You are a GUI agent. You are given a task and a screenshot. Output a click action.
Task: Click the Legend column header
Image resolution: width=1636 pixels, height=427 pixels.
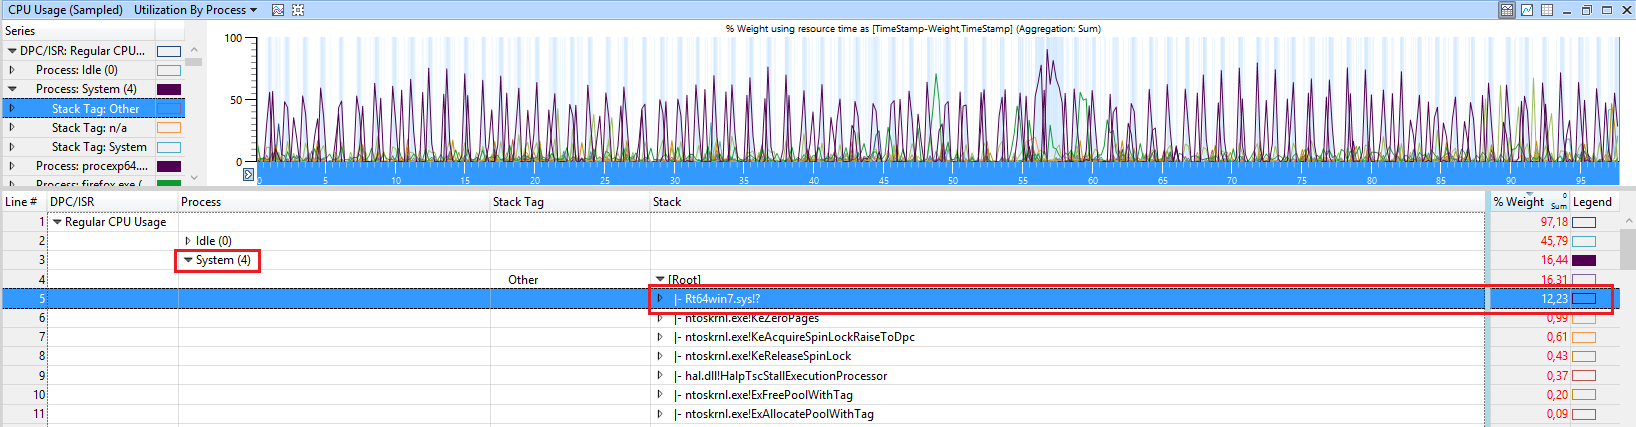click(1594, 202)
